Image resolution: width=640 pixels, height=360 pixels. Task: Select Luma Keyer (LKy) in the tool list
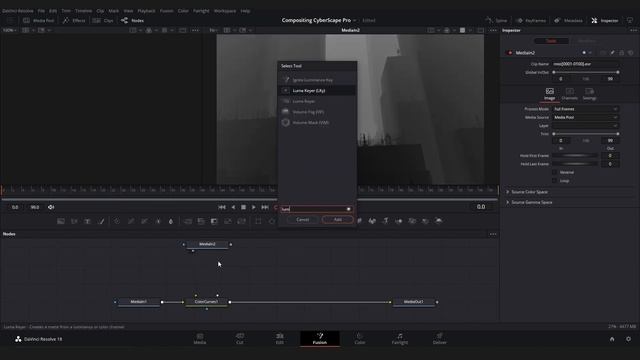(x=317, y=91)
